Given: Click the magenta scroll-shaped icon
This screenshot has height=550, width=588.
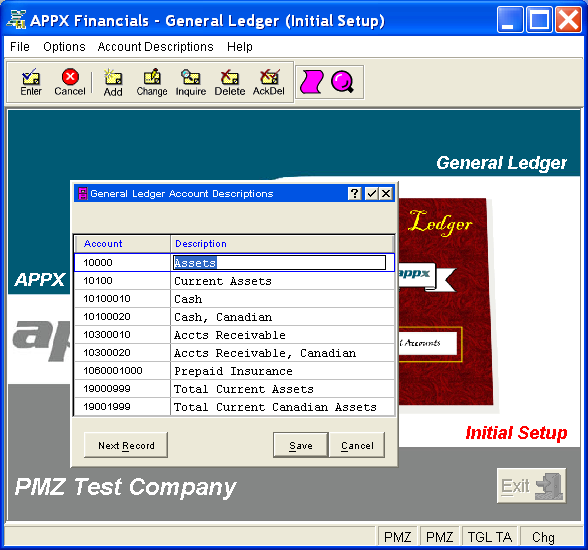Looking at the screenshot, I should pyautogui.click(x=312, y=82).
